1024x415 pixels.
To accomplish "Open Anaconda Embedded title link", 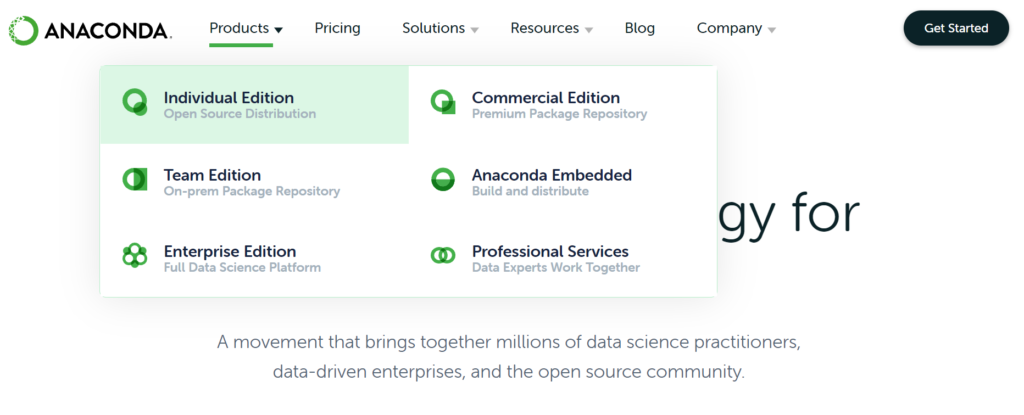I will click(551, 175).
